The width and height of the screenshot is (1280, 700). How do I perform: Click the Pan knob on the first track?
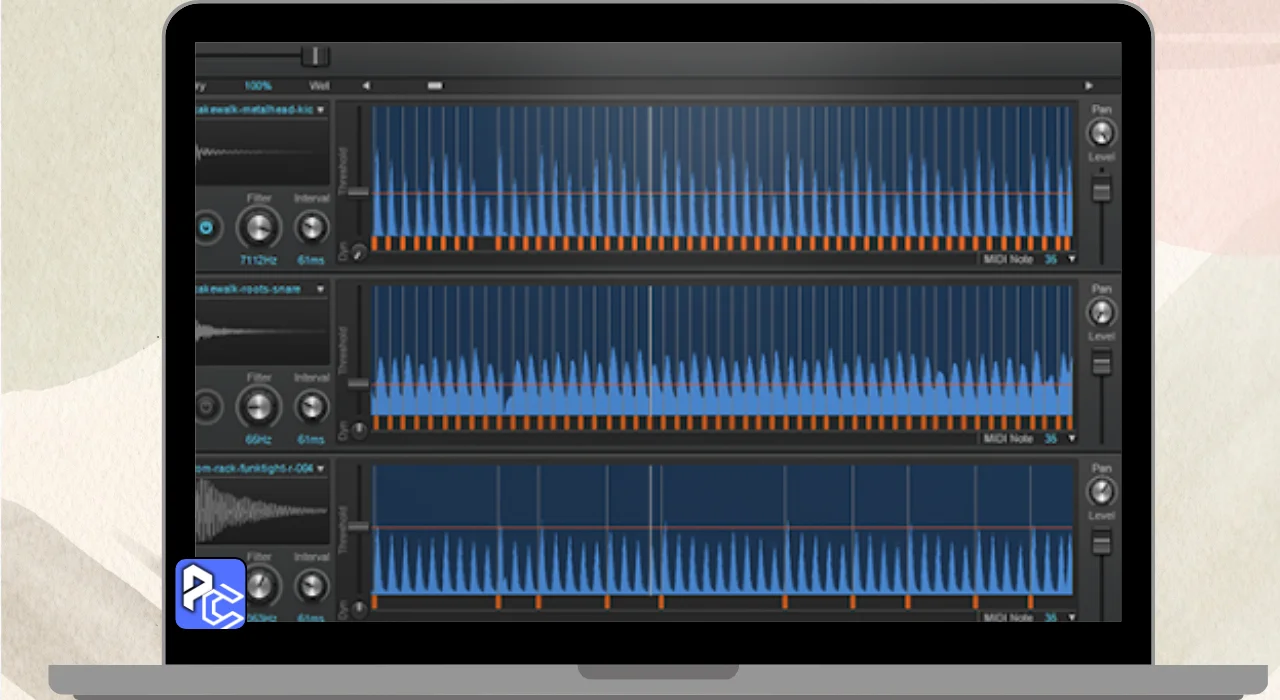click(1101, 133)
